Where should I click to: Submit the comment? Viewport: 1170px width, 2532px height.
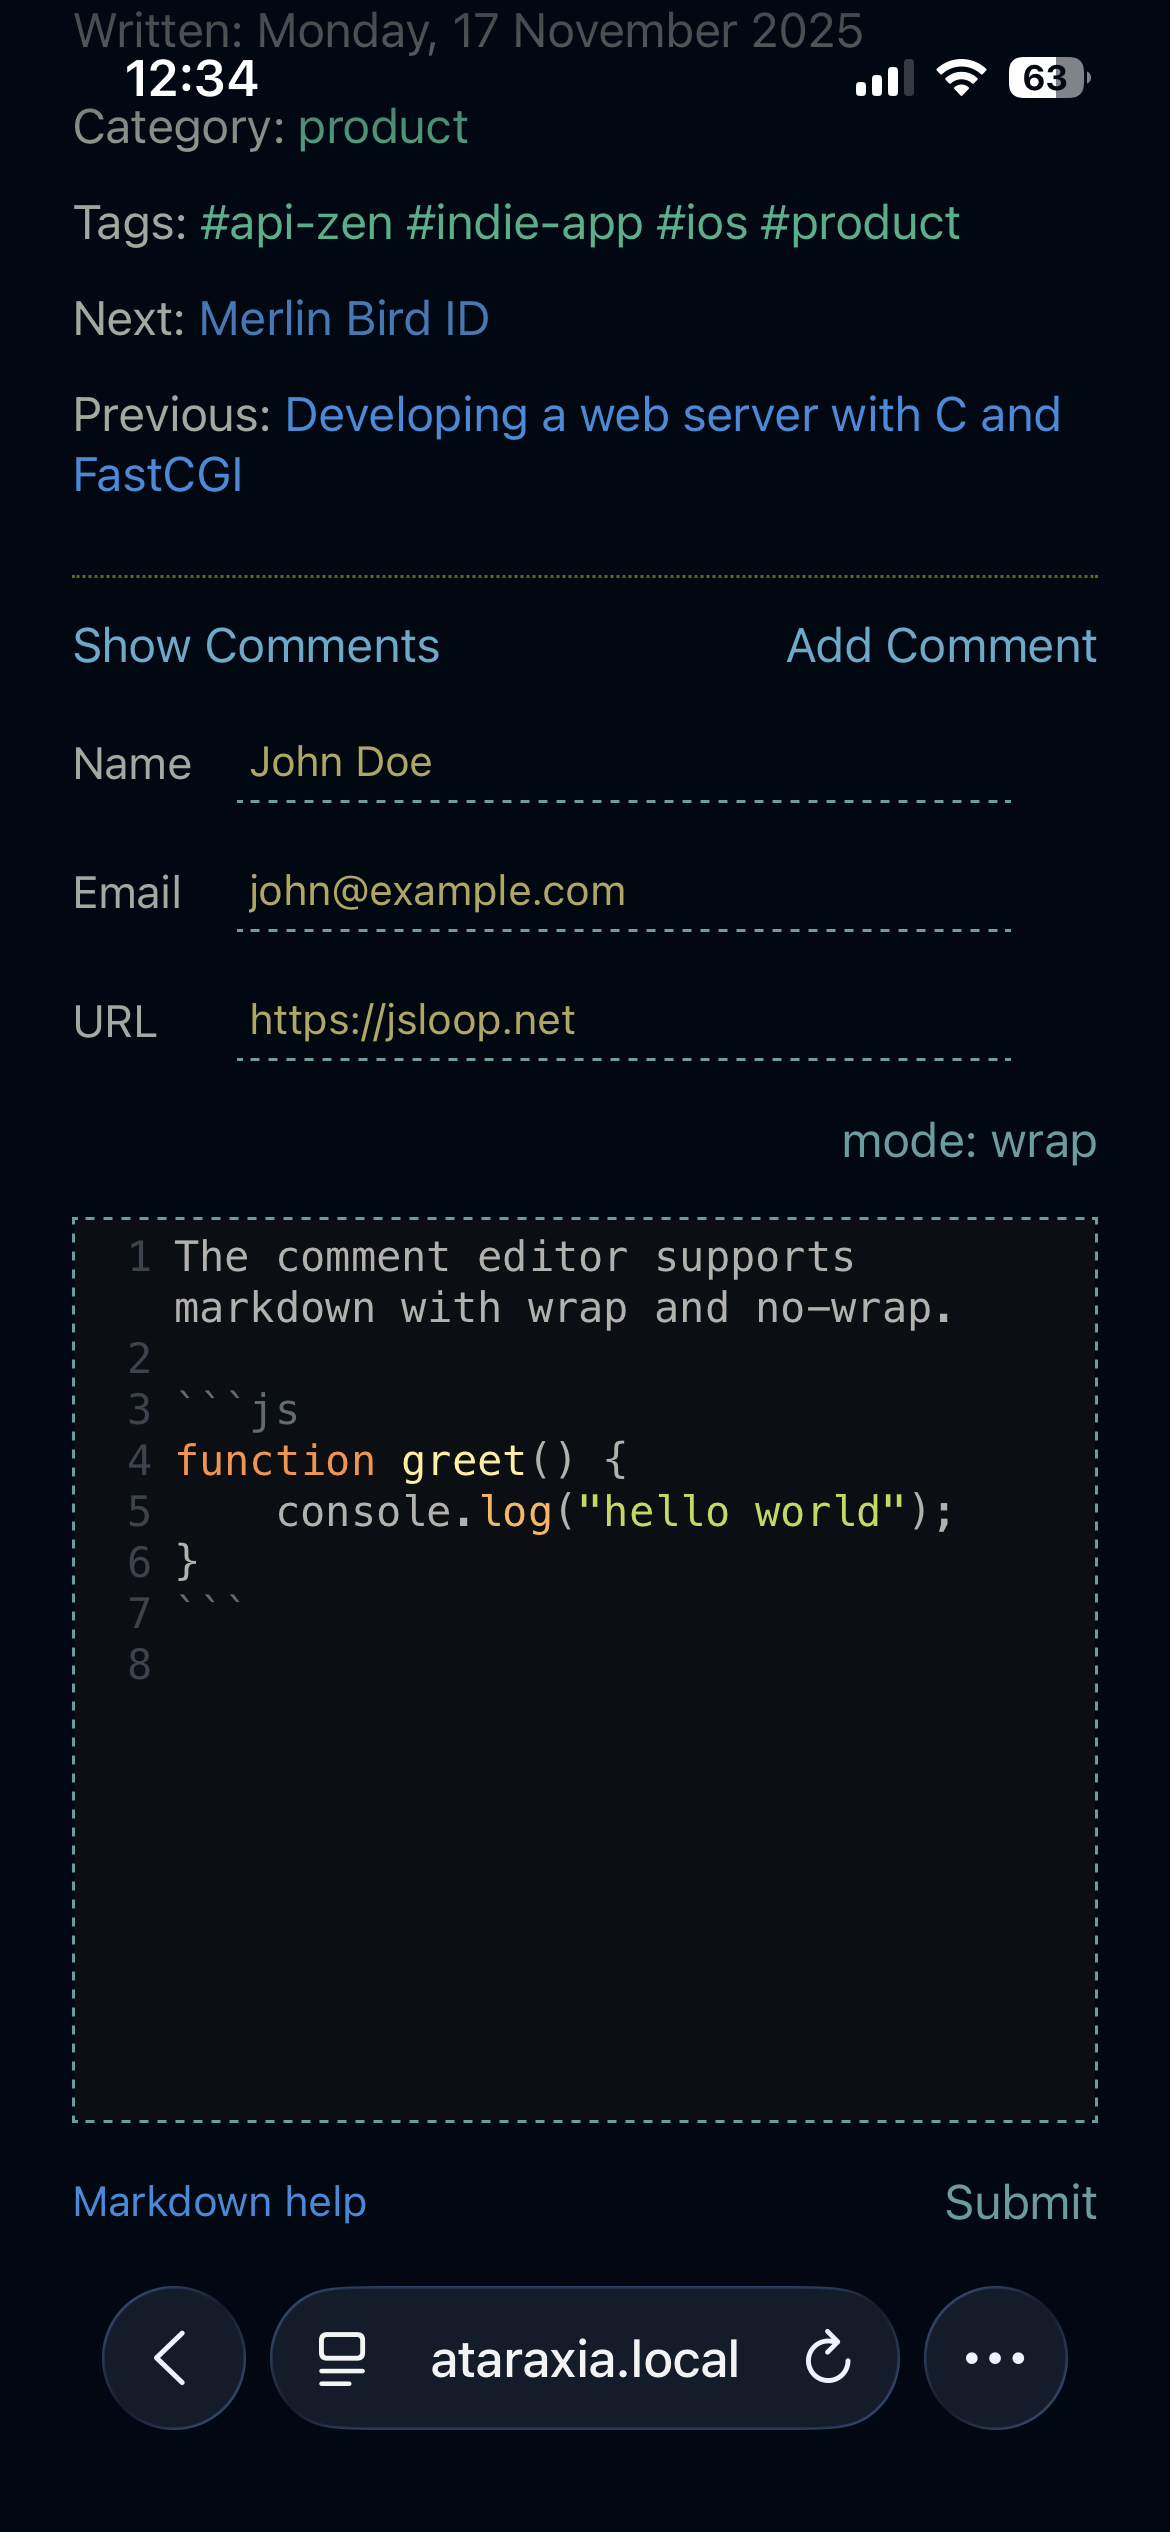(x=1020, y=2202)
